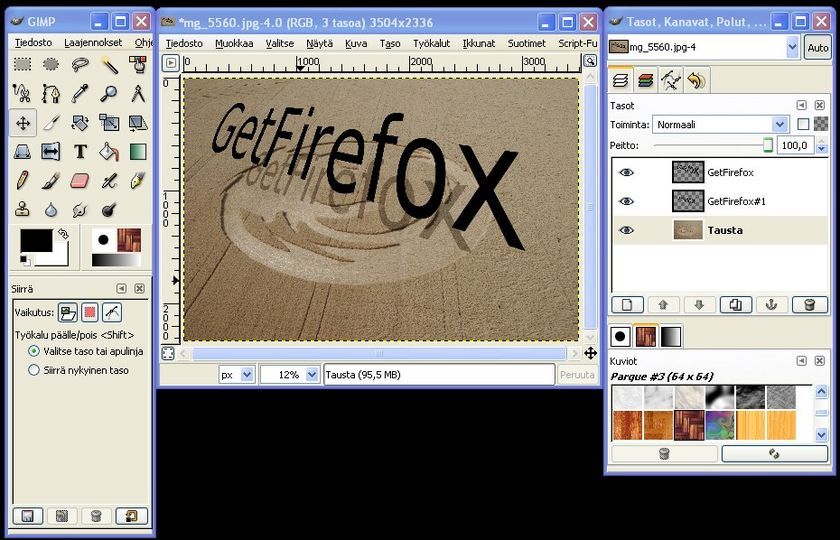The width and height of the screenshot is (840, 540).
Task: Choose 'Valitse taso tai apulinja' radio option
Action: (x=34, y=351)
